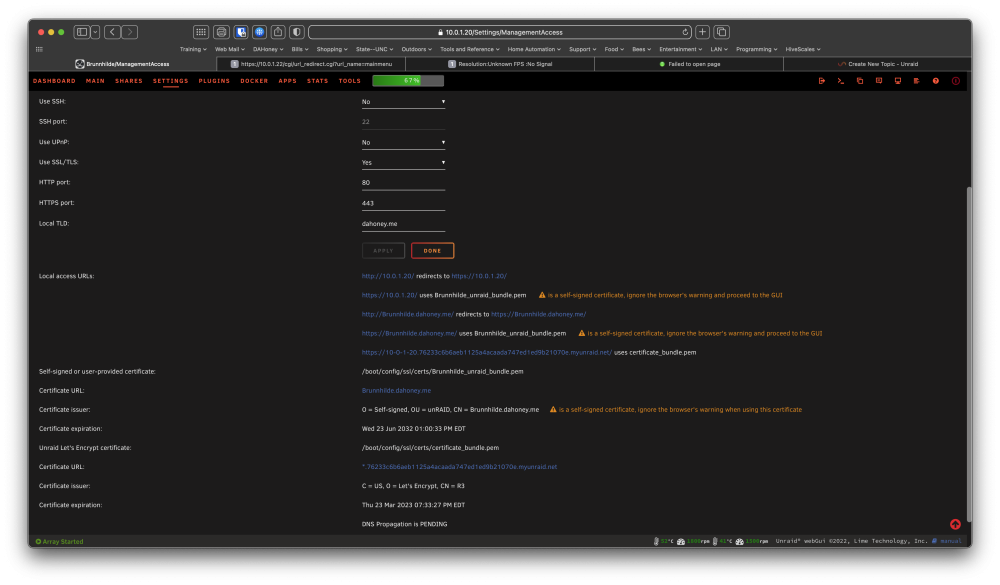The image size is (1000, 585).
Task: Click the printer icon in Safari toolbar
Action: click(x=221, y=32)
